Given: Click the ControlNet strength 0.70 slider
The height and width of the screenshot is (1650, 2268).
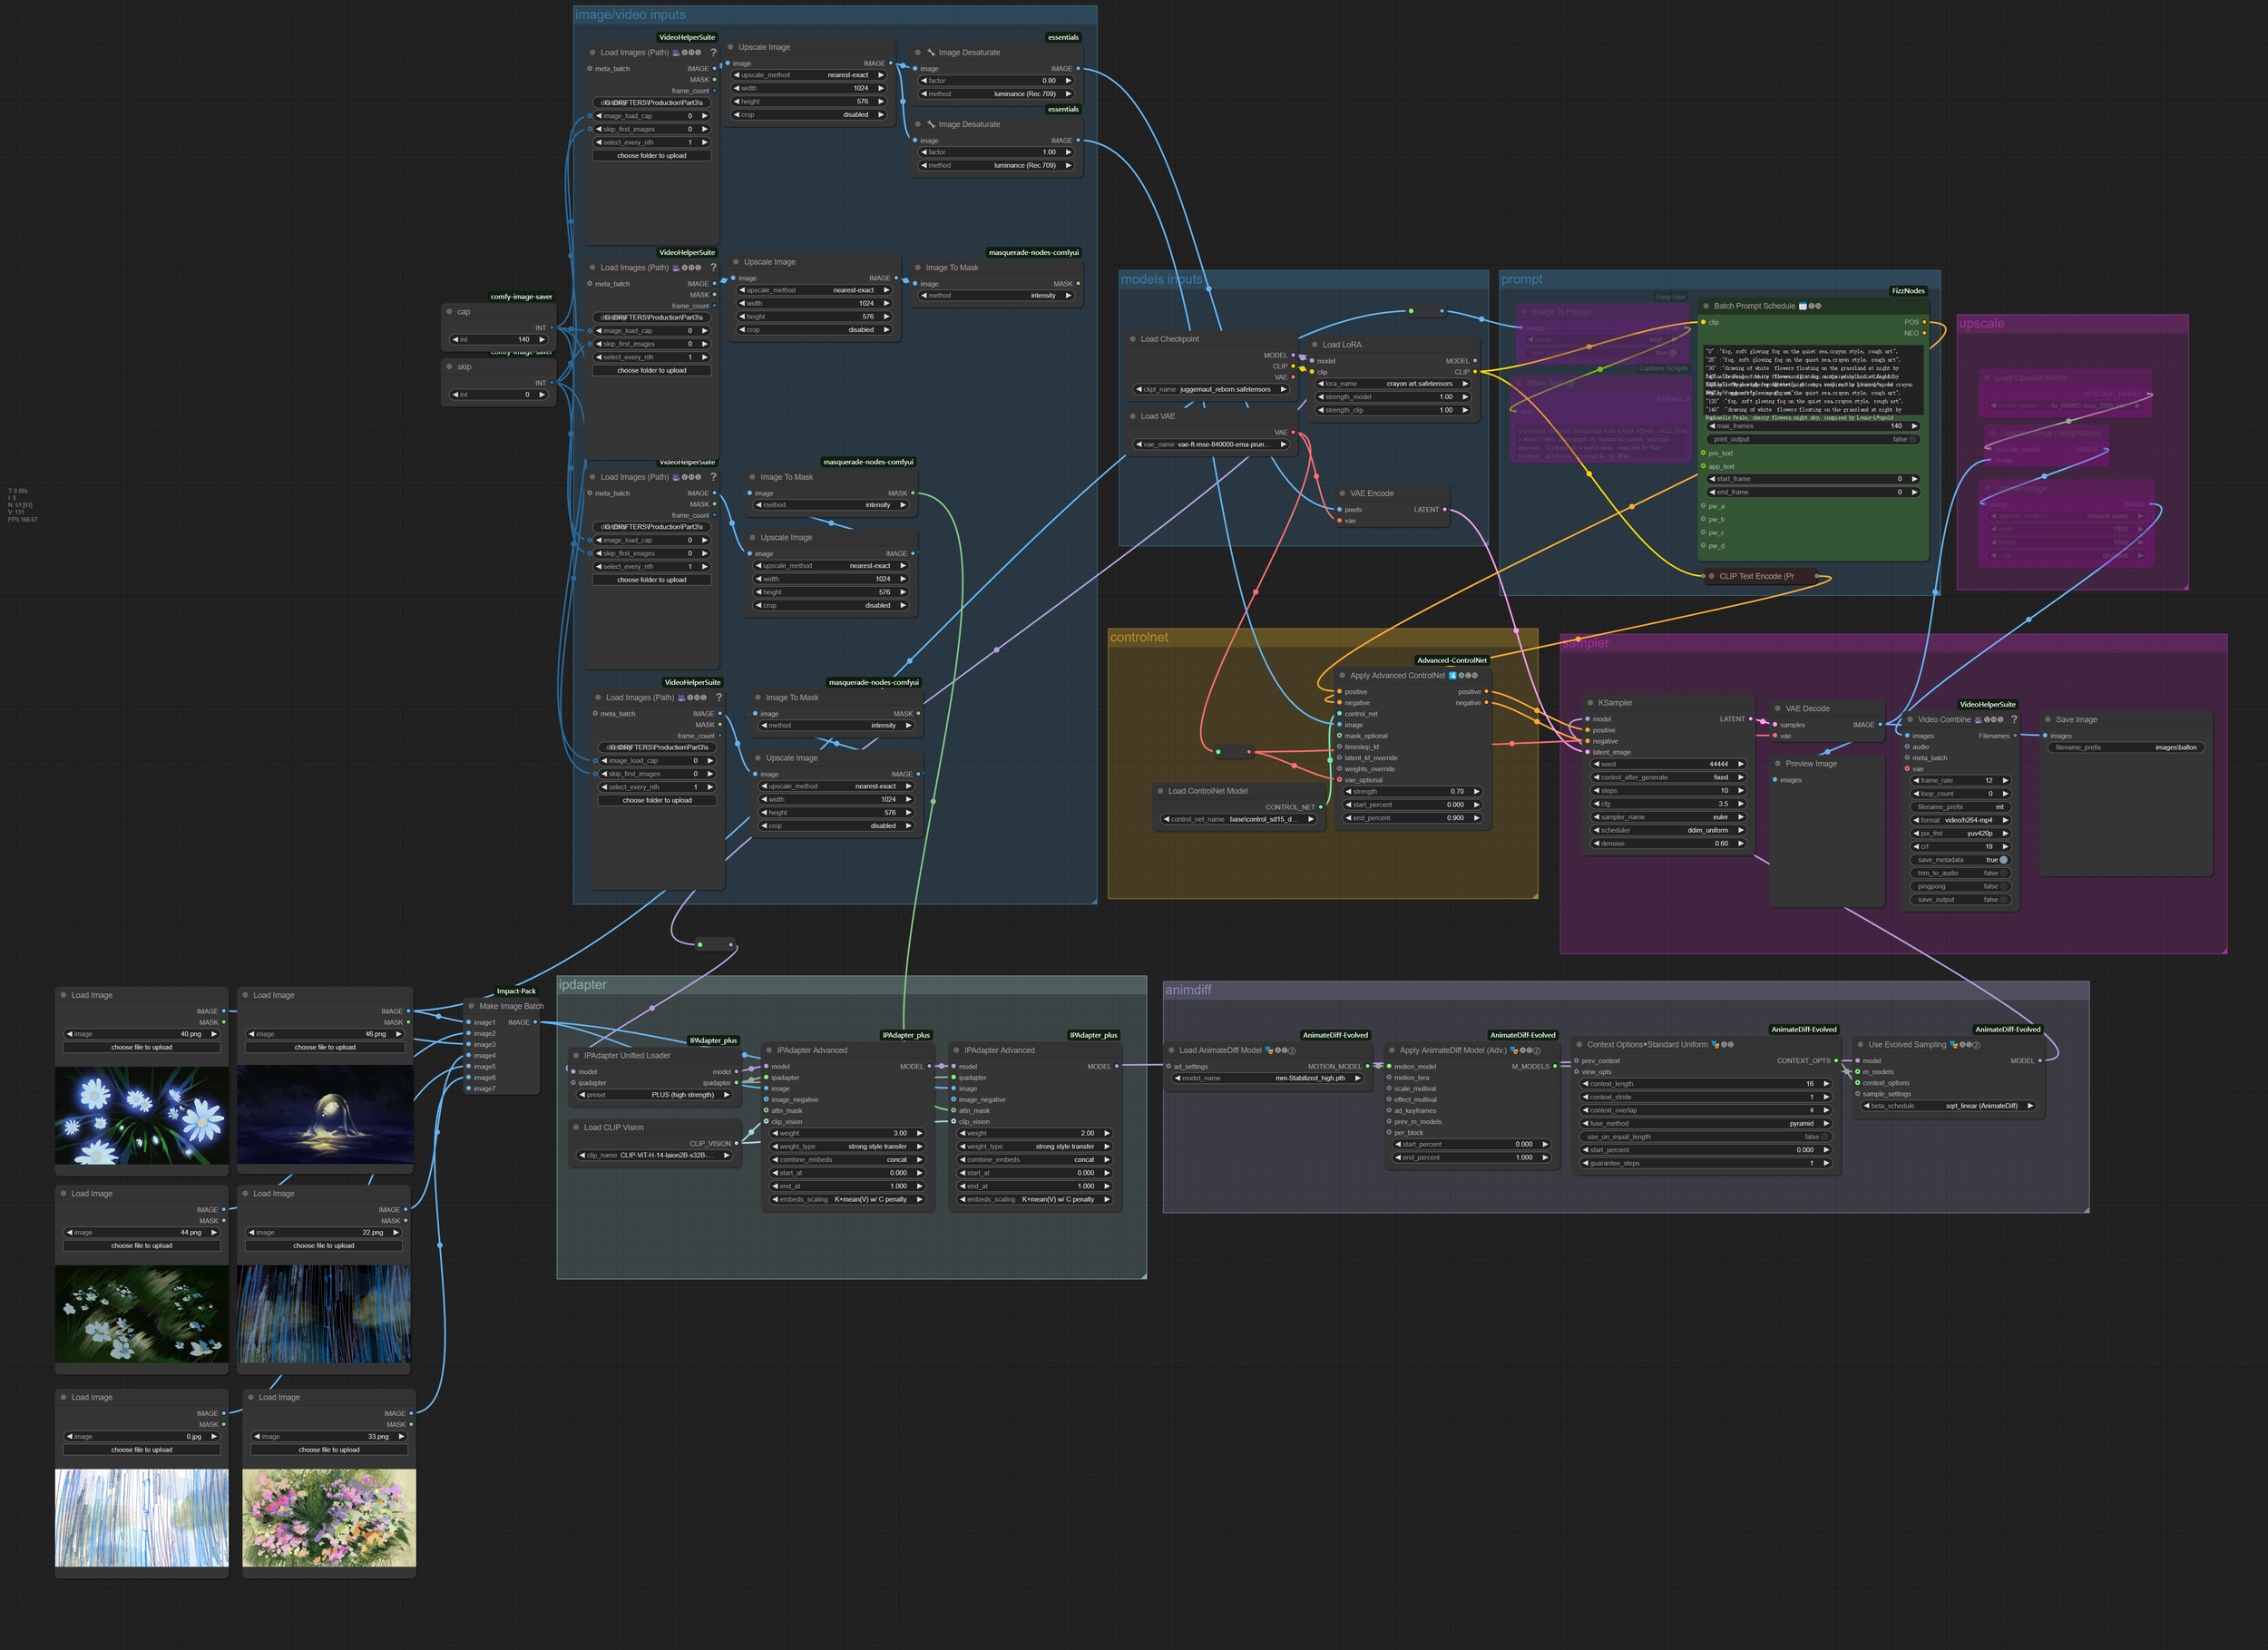Looking at the screenshot, I should click(1412, 791).
